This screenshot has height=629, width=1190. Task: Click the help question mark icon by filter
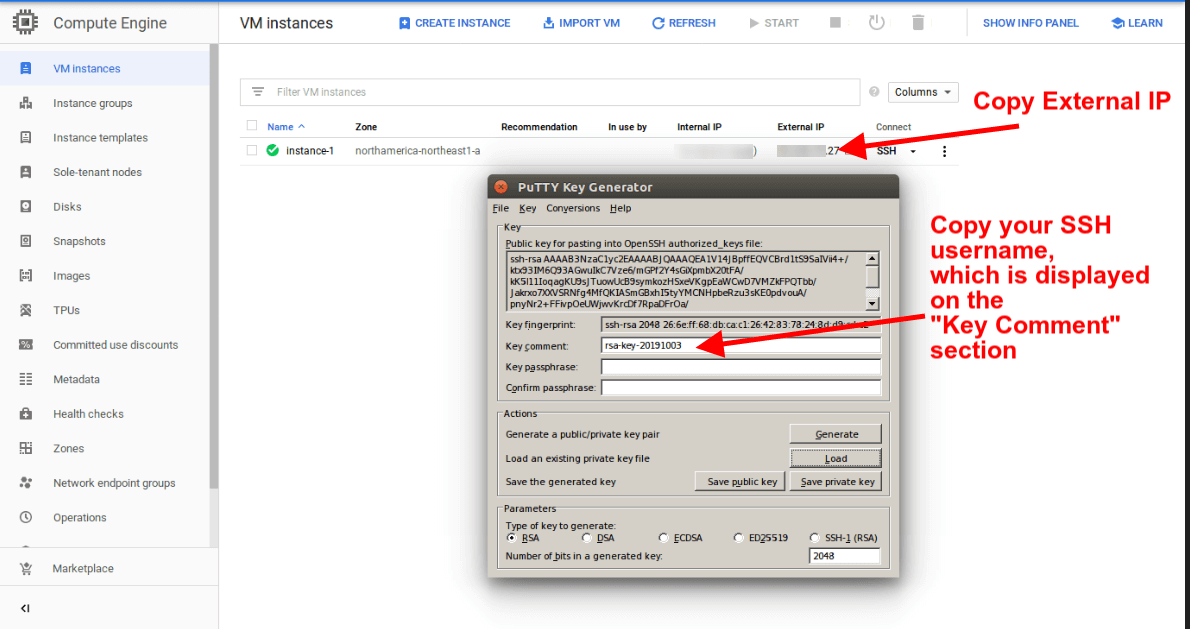point(874,92)
